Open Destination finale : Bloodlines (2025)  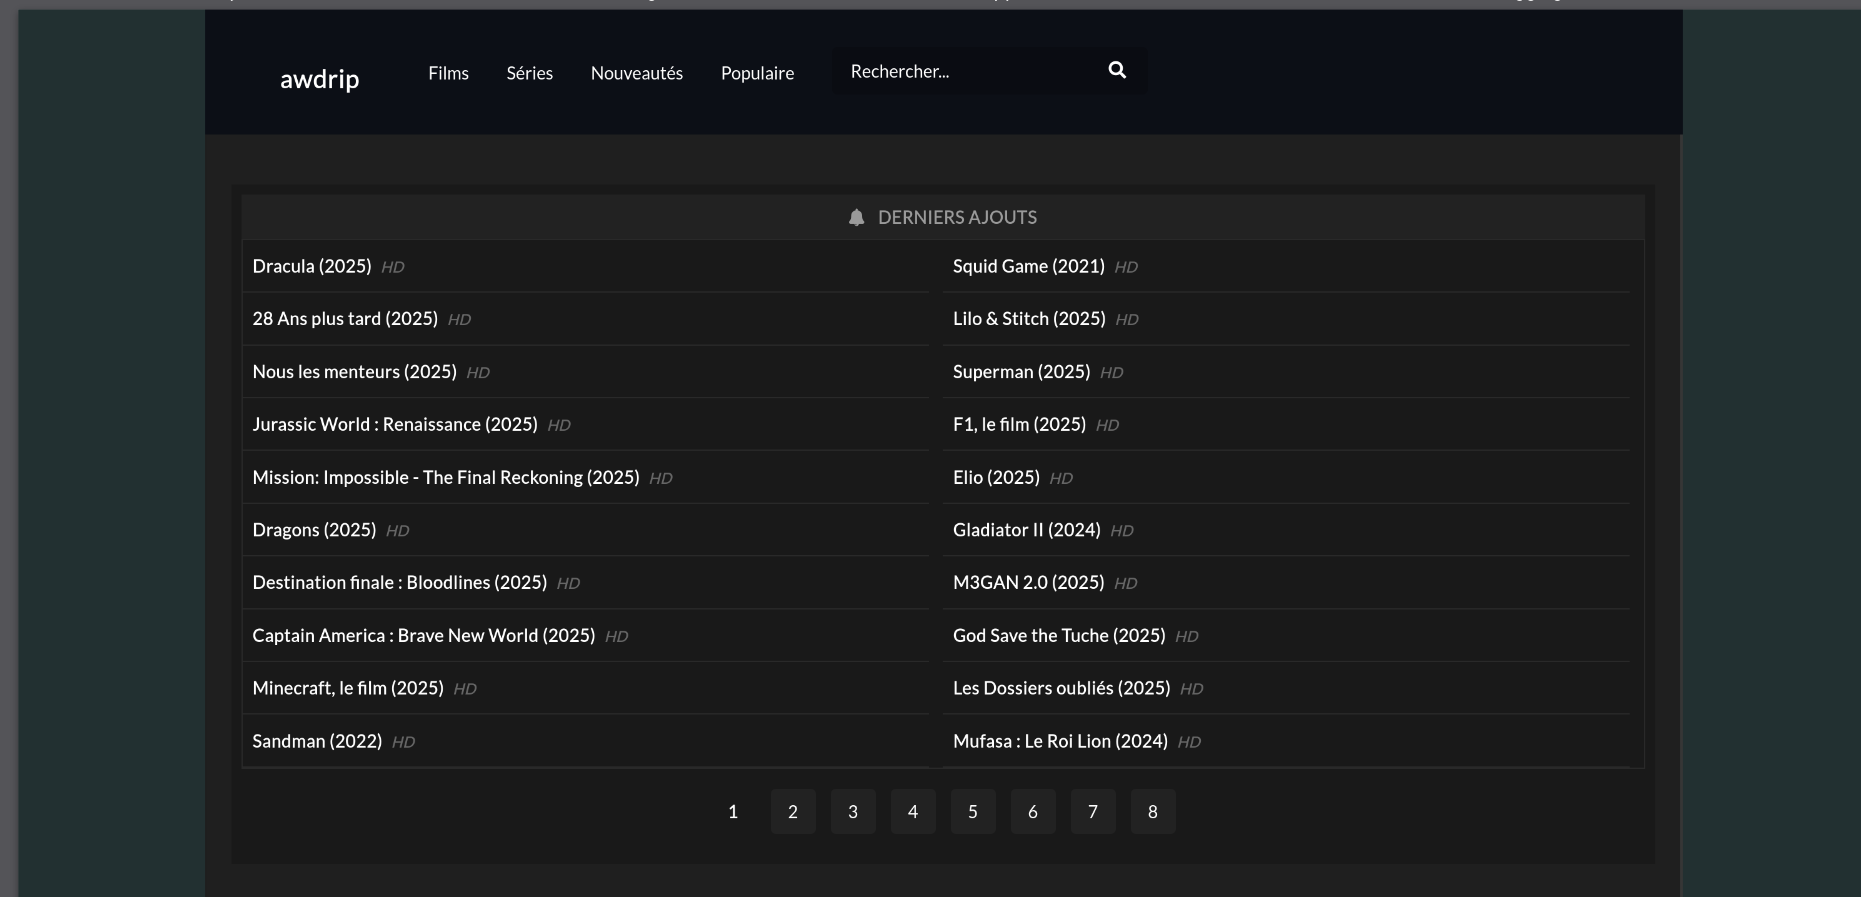coord(400,583)
